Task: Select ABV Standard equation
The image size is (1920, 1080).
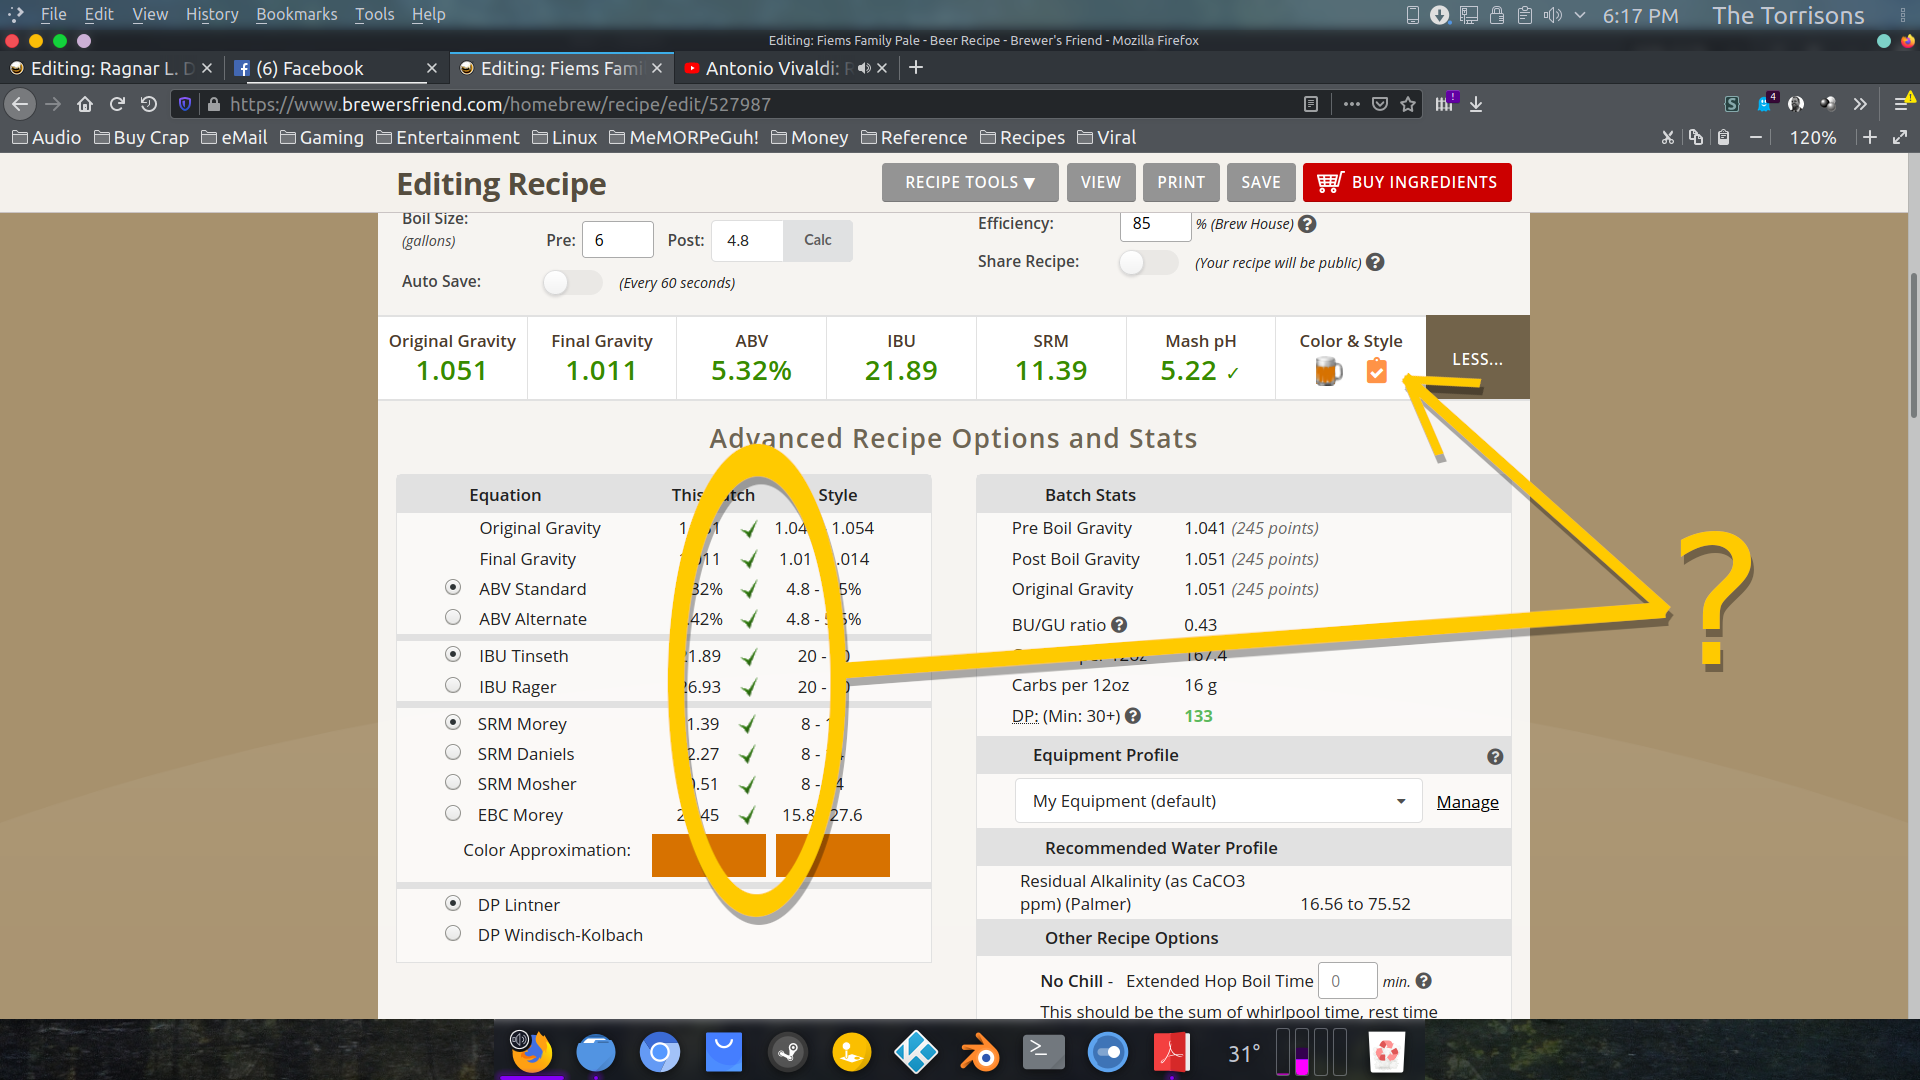Action: pos(453,588)
